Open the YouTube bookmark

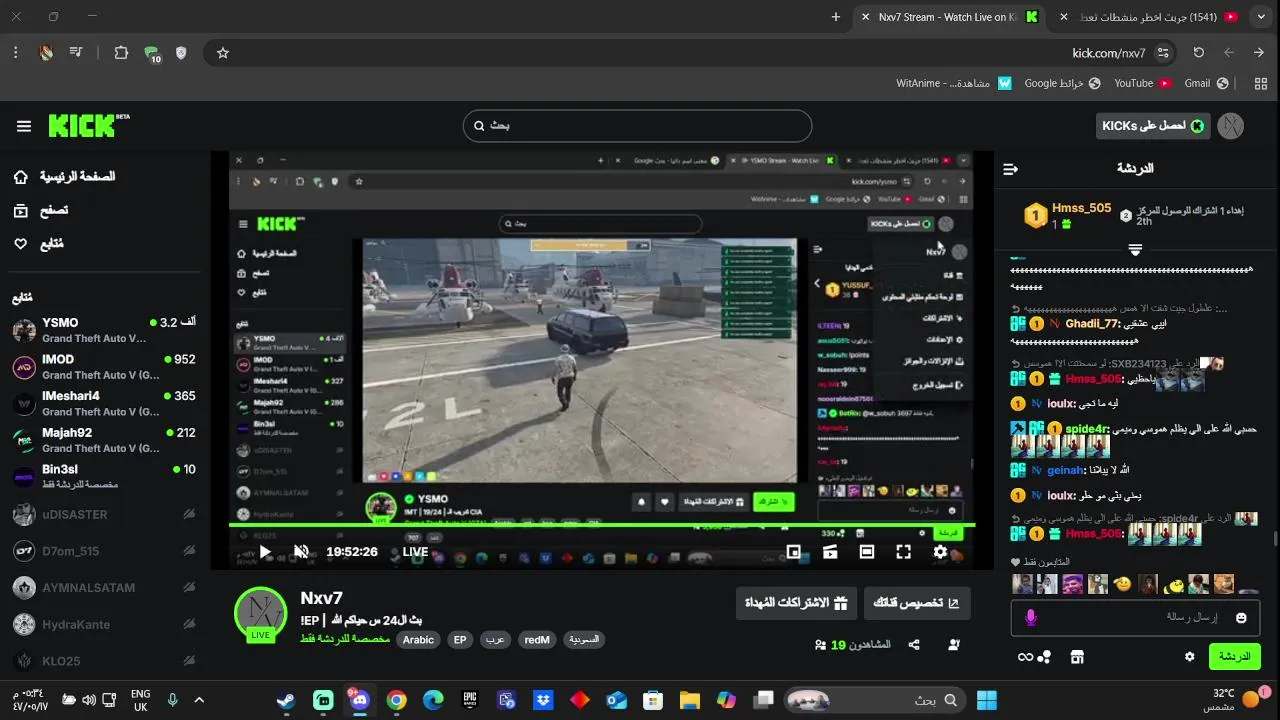click(x=1143, y=83)
